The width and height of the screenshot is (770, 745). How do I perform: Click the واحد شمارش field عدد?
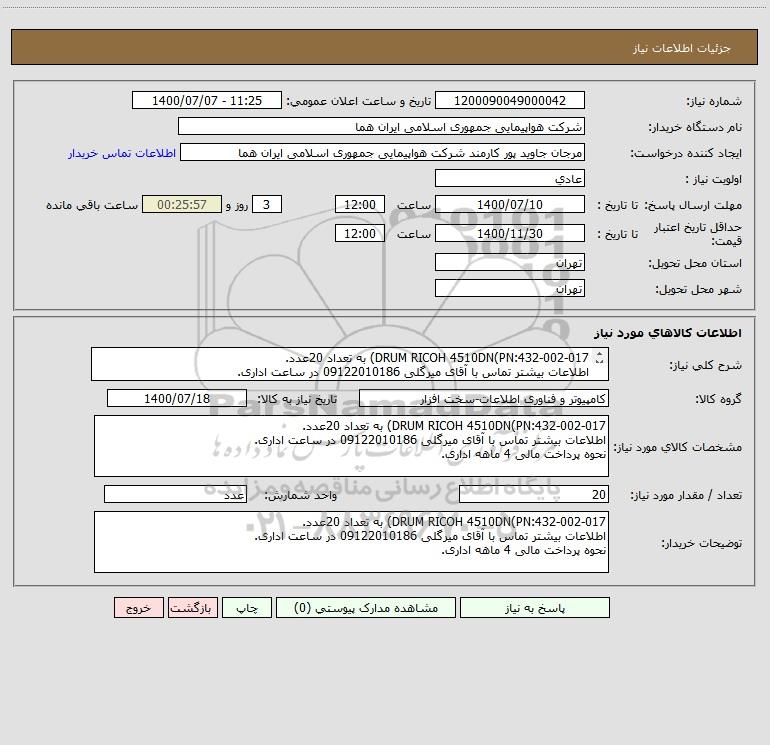point(175,494)
